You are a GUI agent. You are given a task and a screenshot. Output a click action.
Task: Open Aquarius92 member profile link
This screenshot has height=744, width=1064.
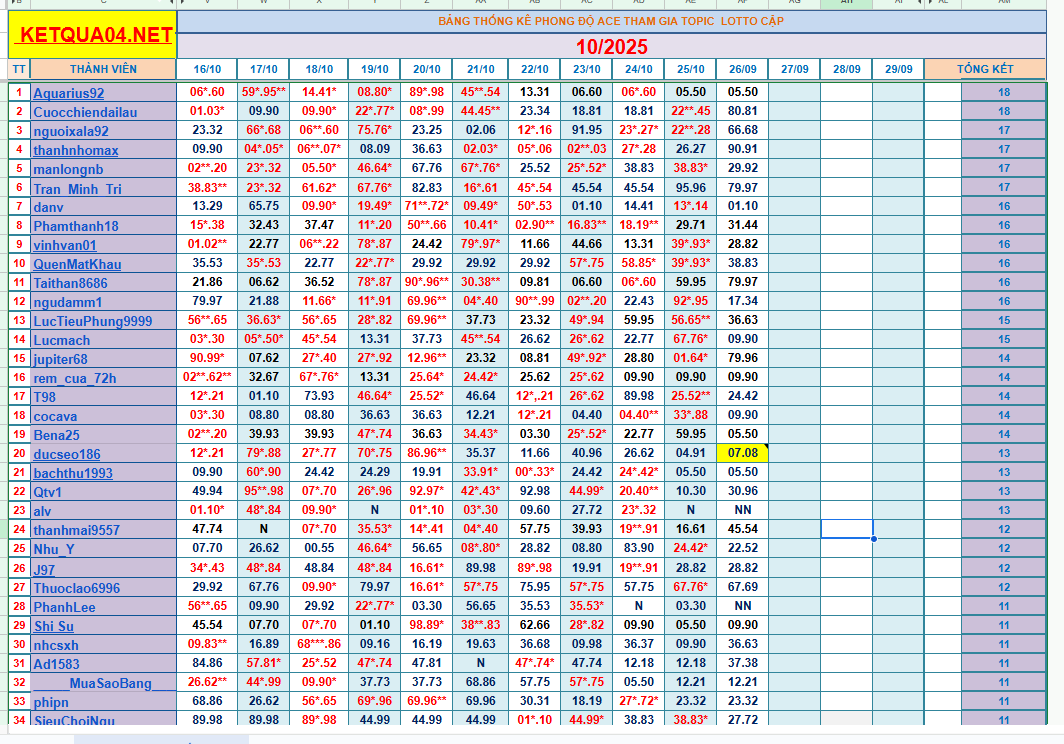68,93
